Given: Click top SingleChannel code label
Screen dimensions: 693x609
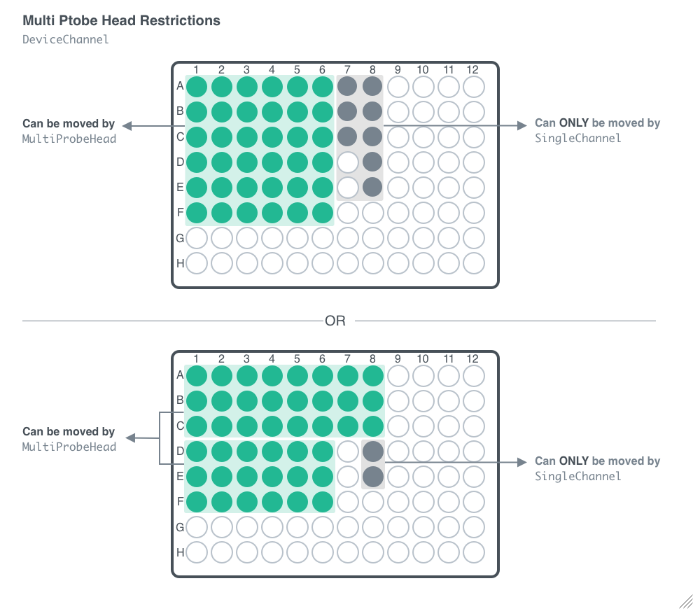Looking at the screenshot, I should (578, 138).
